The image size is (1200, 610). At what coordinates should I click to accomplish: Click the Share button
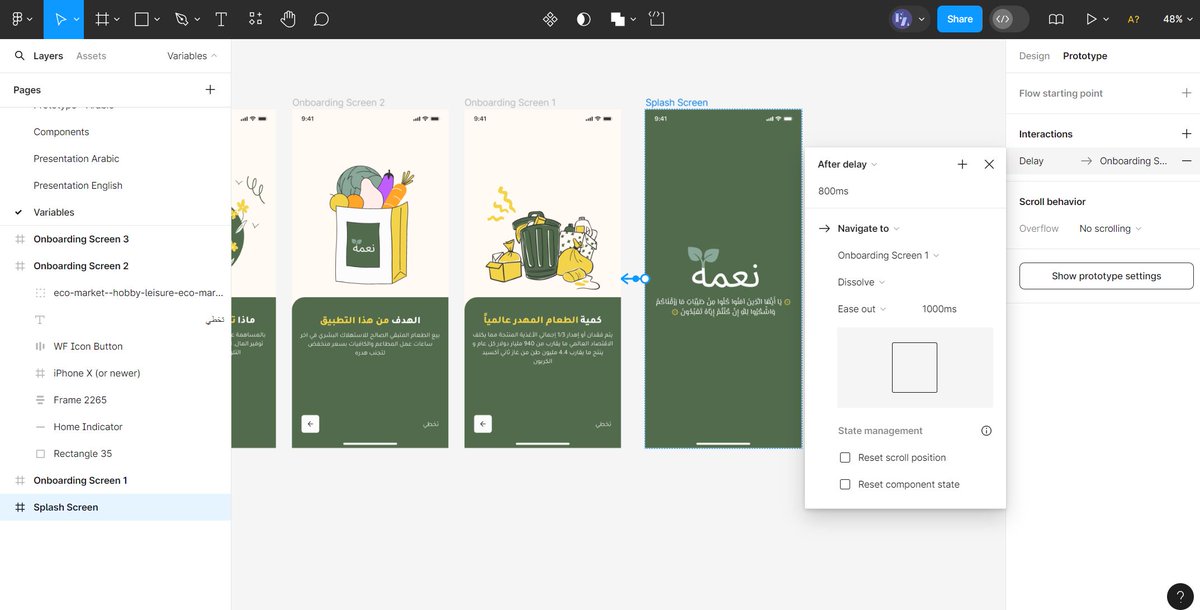(959, 19)
